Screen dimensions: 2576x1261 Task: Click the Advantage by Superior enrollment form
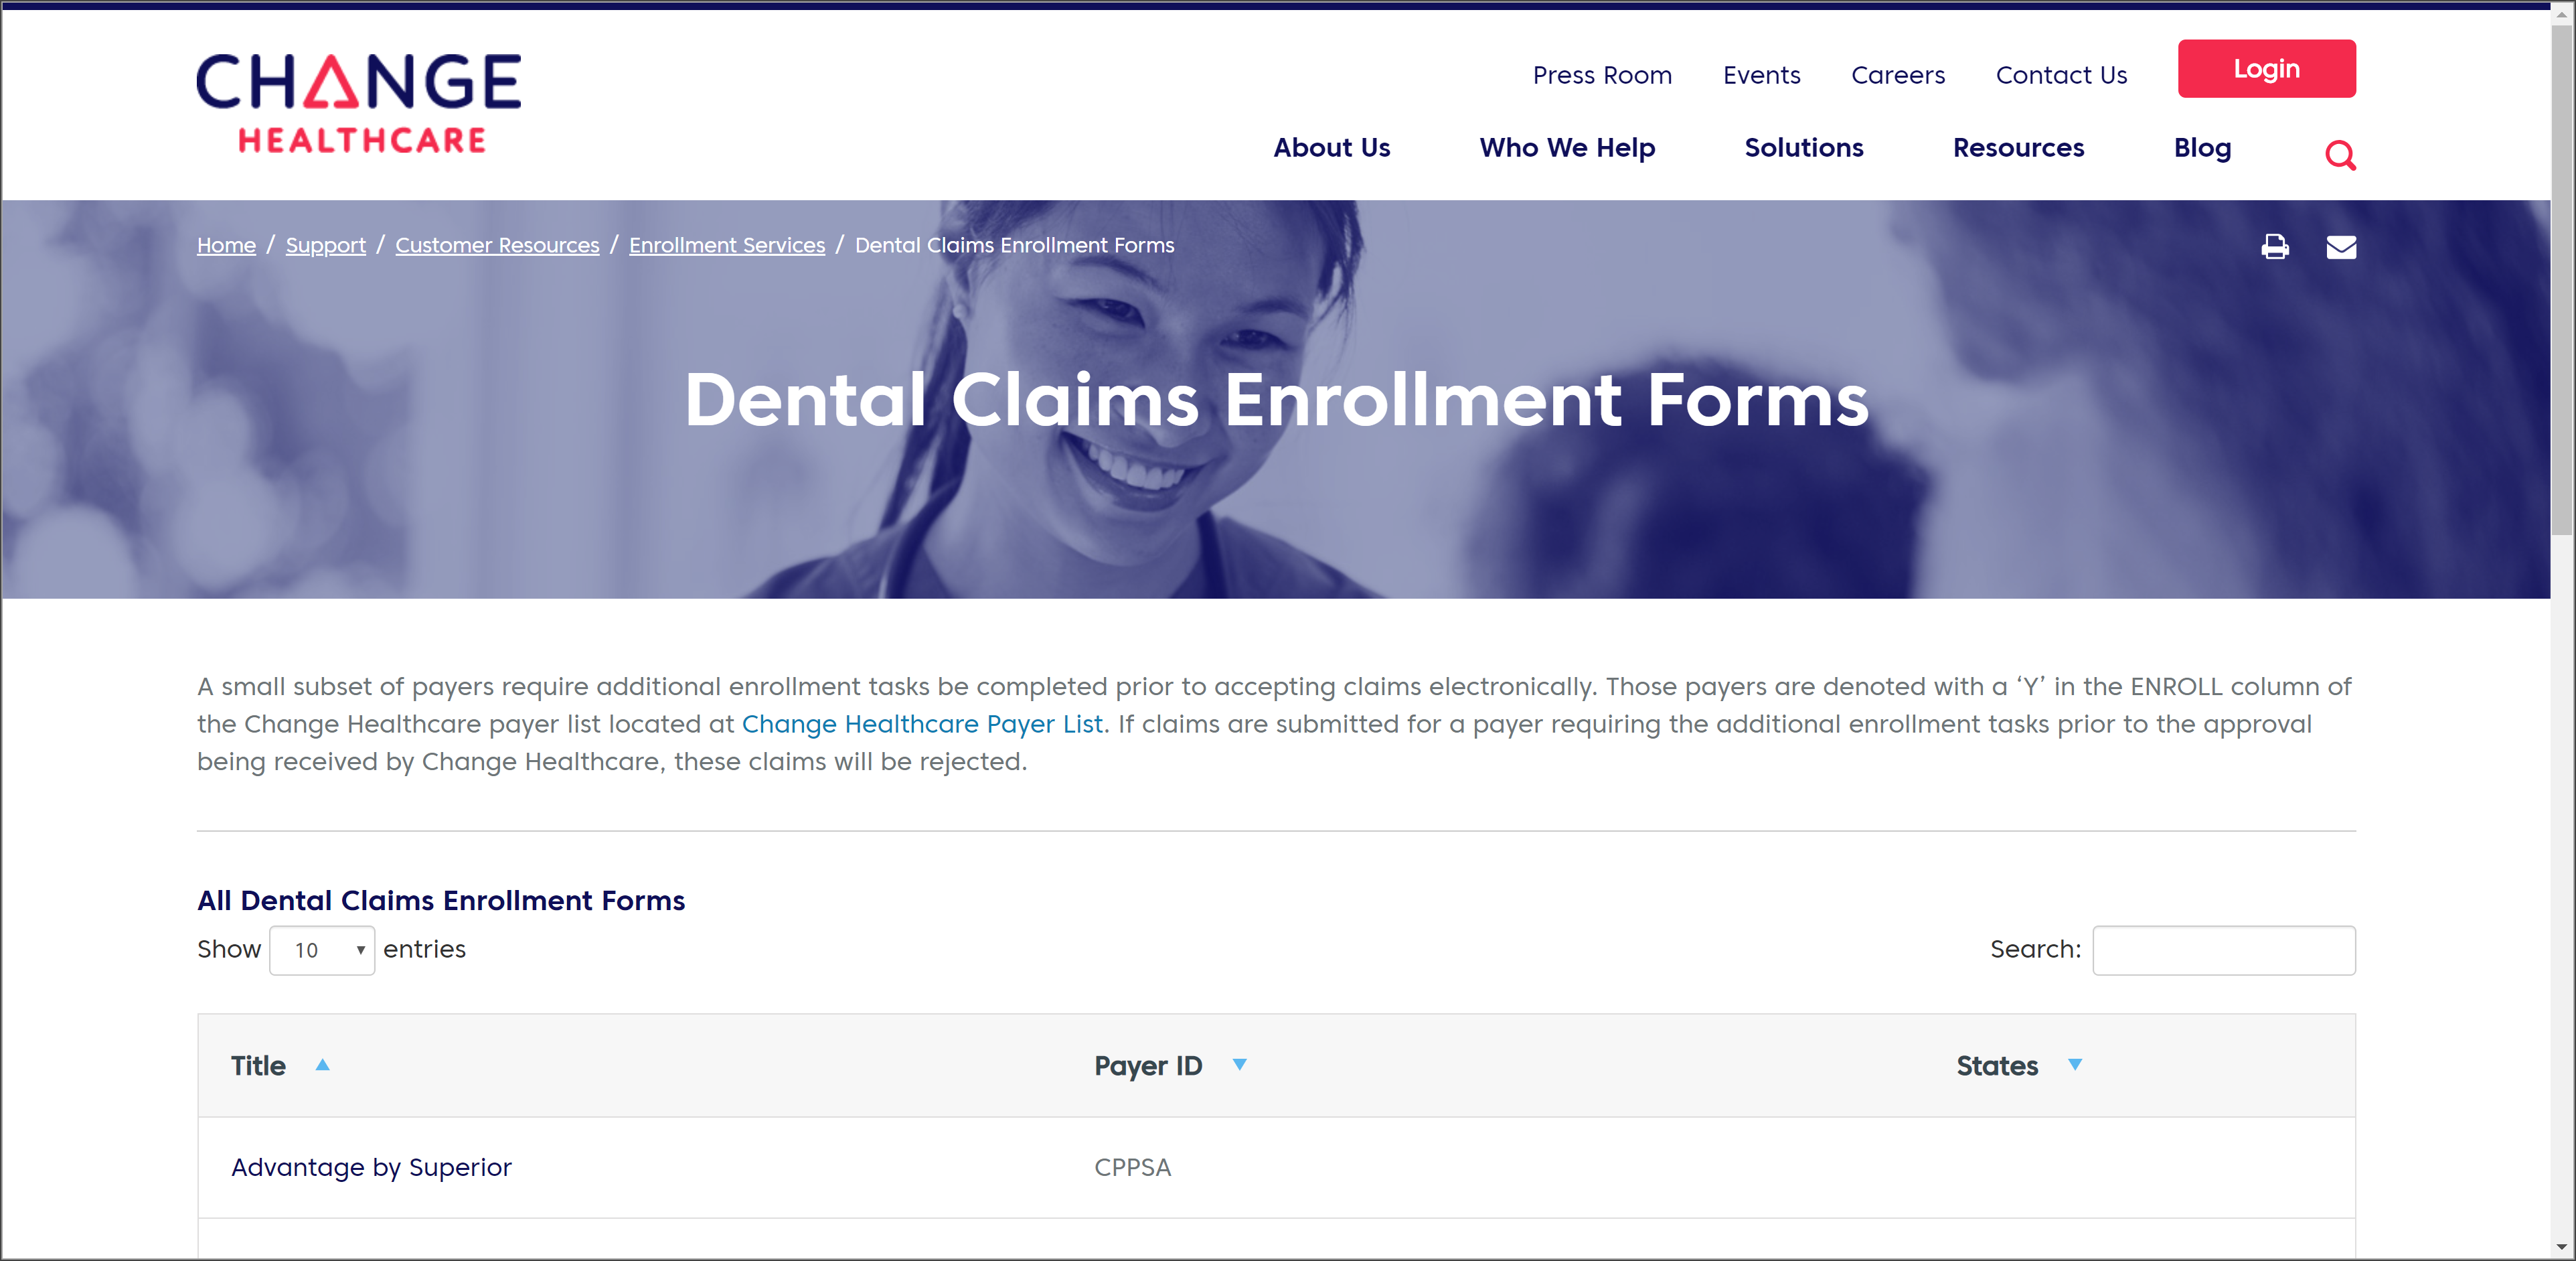coord(372,1167)
